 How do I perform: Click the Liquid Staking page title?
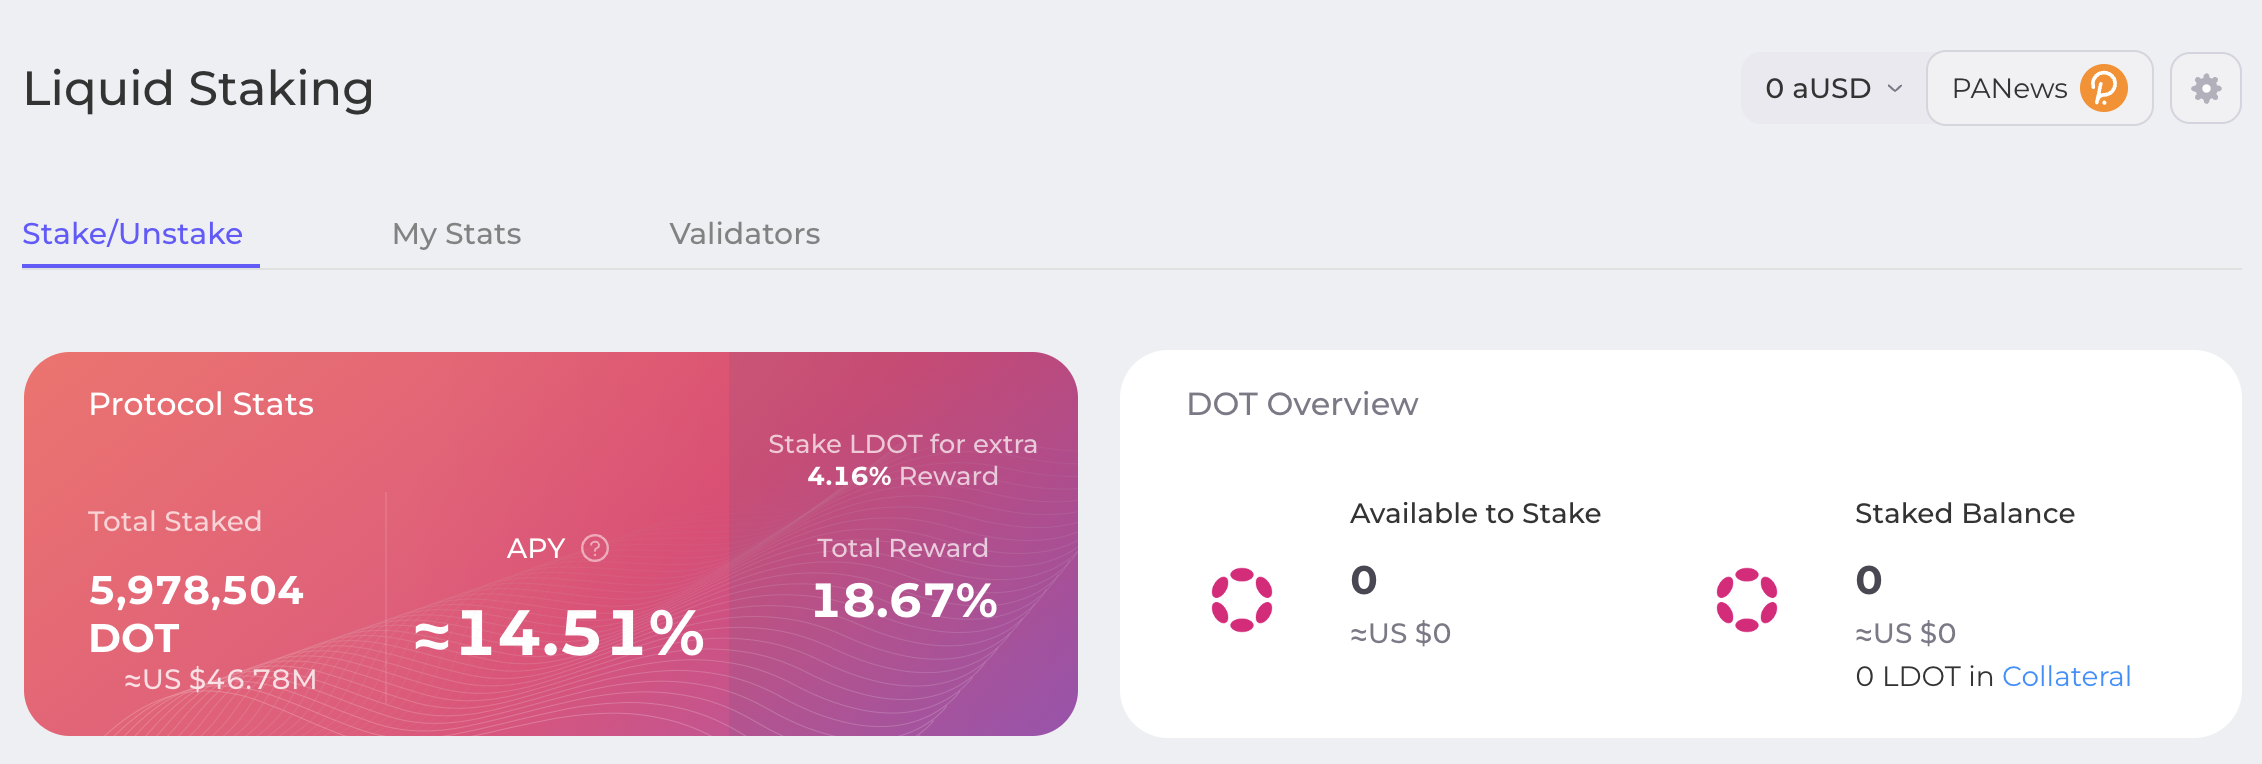pyautogui.click(x=198, y=88)
